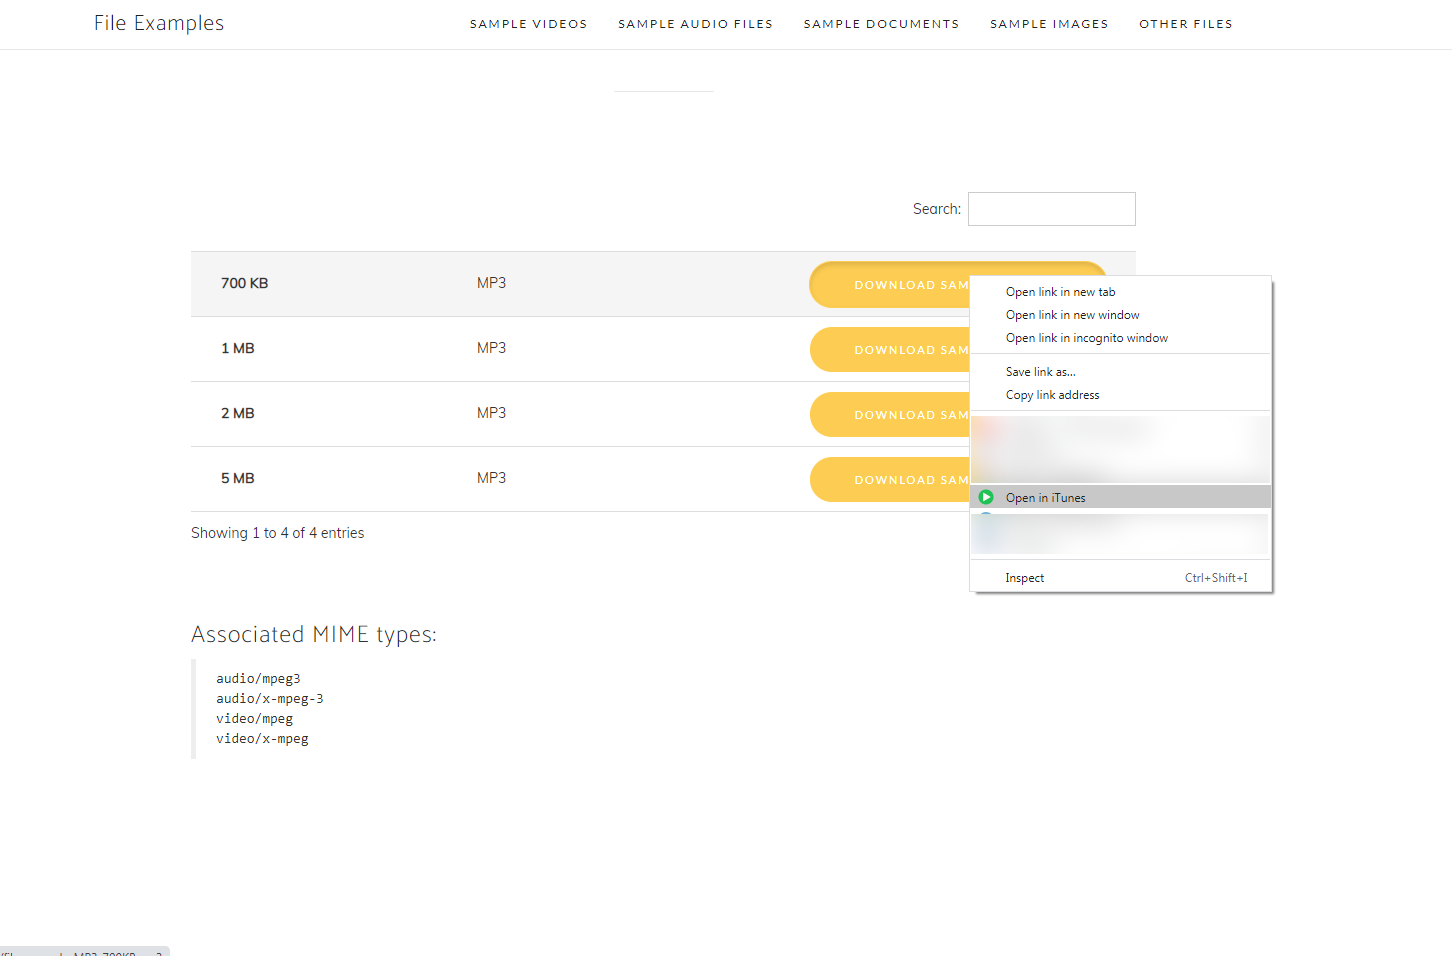Click MP3 in the 5 MB row
Image resolution: width=1452 pixels, height=956 pixels.
click(491, 478)
